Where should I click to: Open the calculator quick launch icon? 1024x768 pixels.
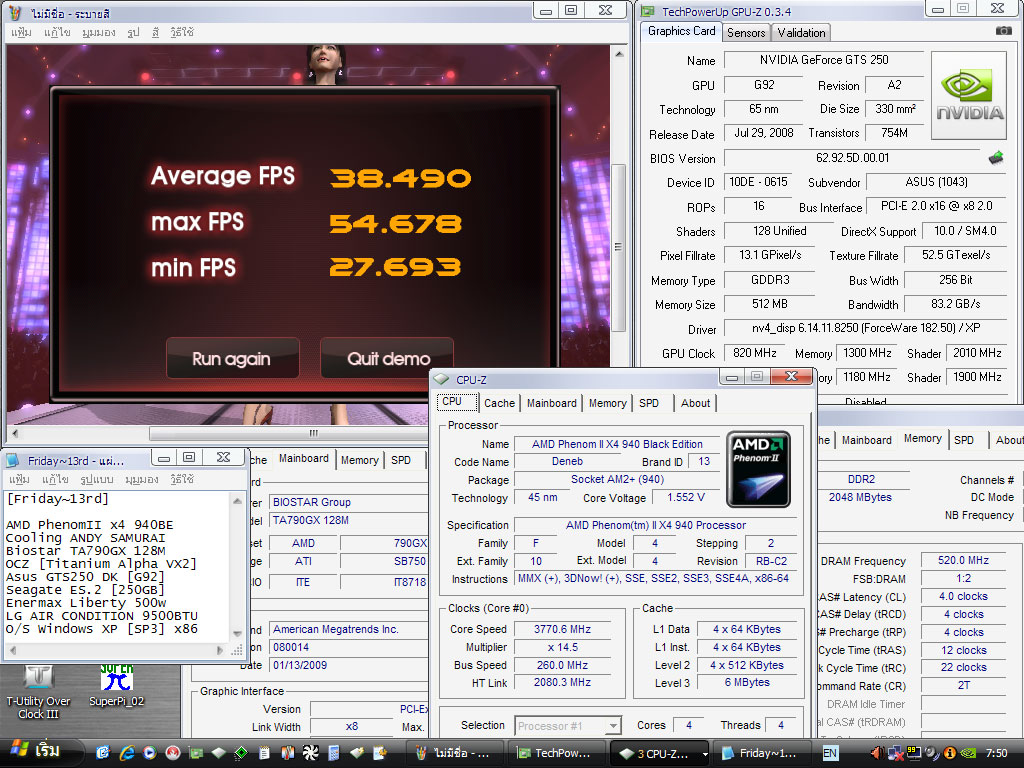pyautogui.click(x=334, y=753)
